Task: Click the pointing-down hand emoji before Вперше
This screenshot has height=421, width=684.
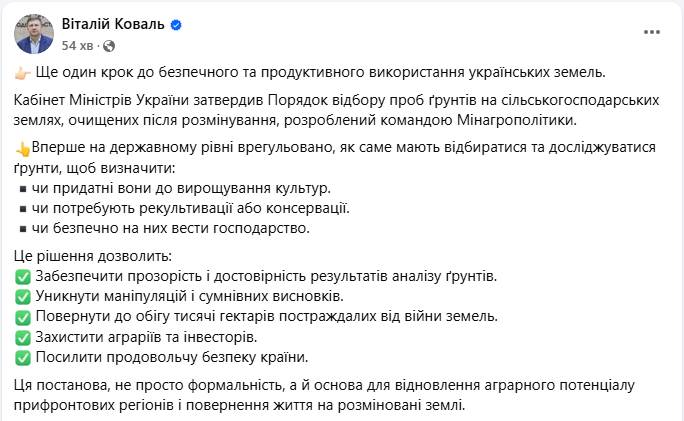Action: (x=23, y=148)
